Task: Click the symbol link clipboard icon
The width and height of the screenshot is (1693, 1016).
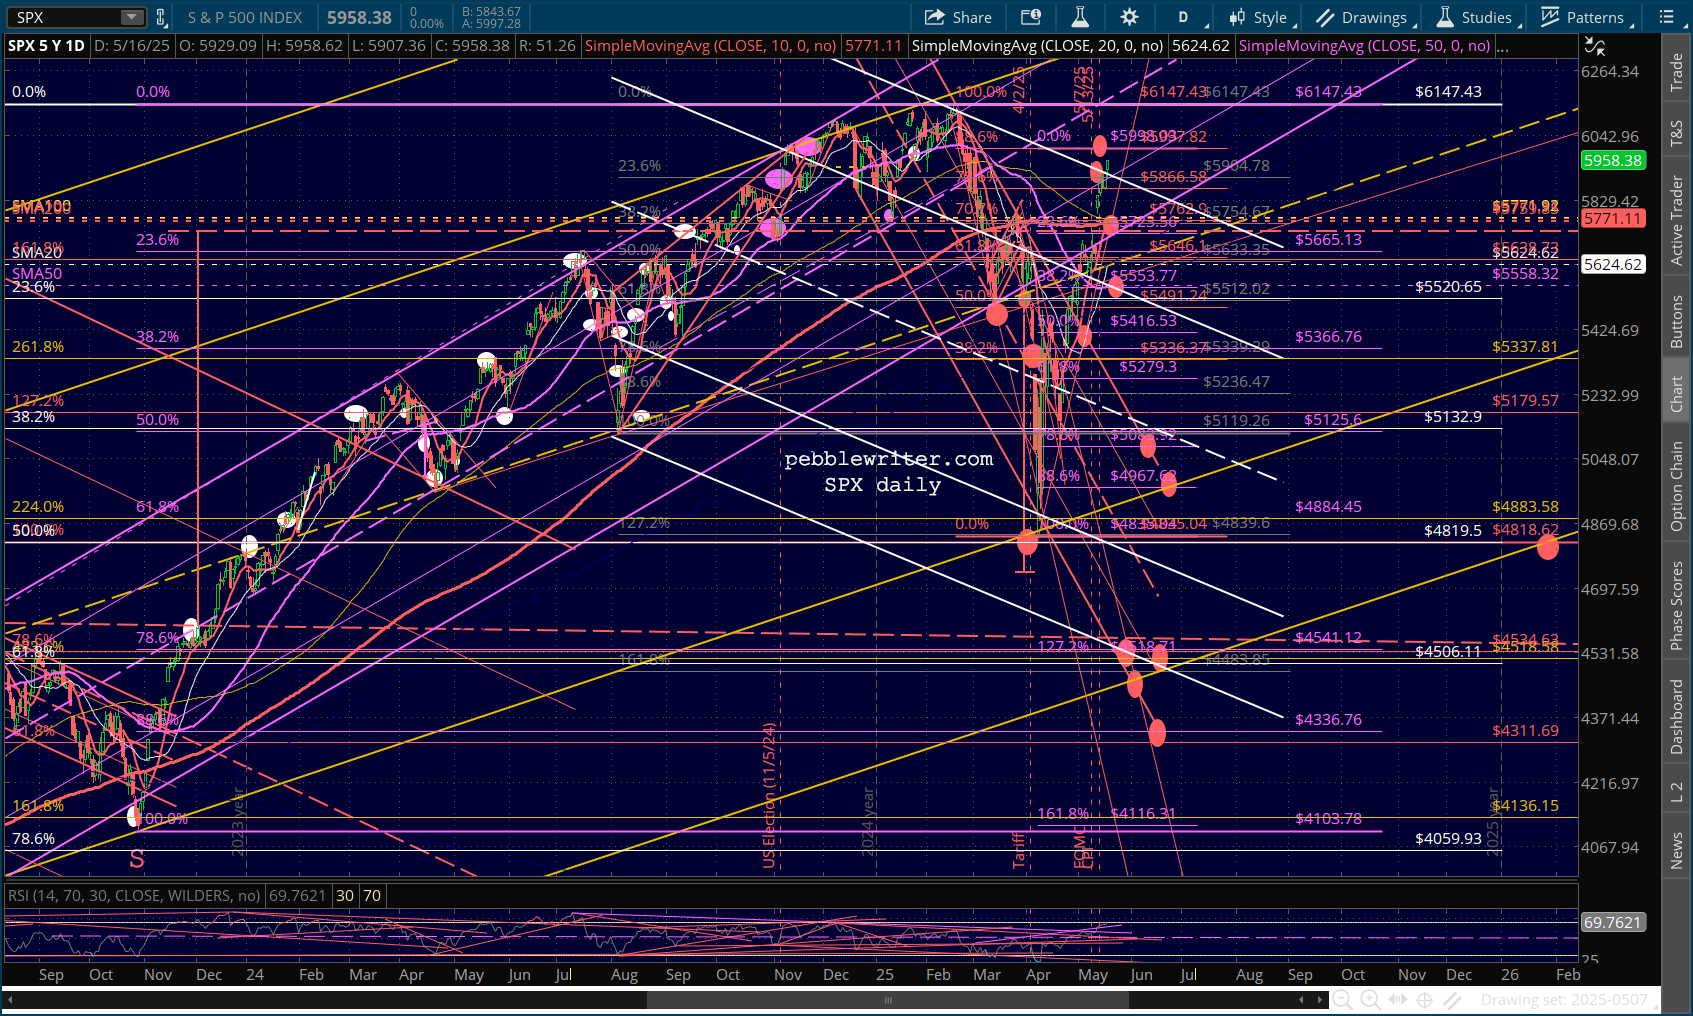Action: tap(160, 17)
